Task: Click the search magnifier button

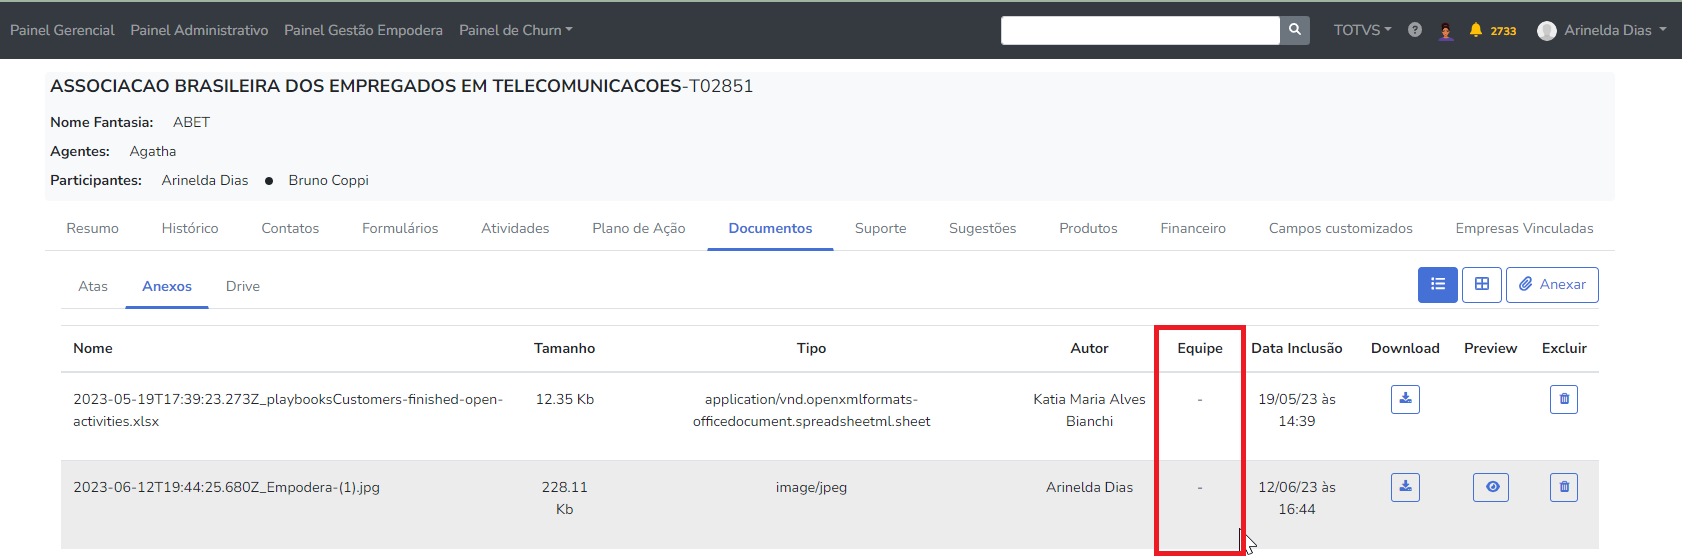Action: point(1294,30)
